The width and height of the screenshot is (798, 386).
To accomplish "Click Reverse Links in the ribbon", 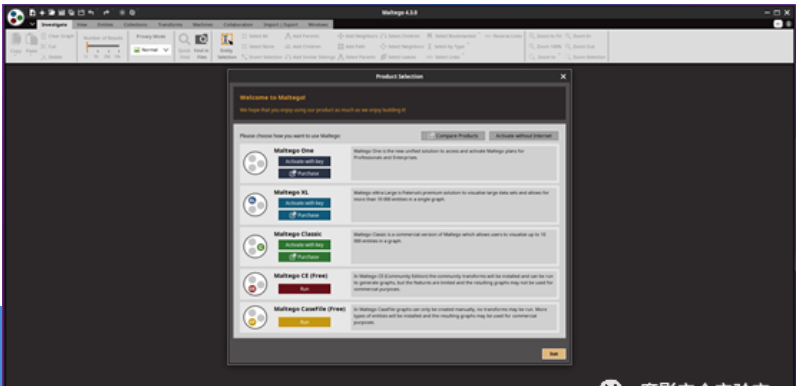I will [503, 36].
